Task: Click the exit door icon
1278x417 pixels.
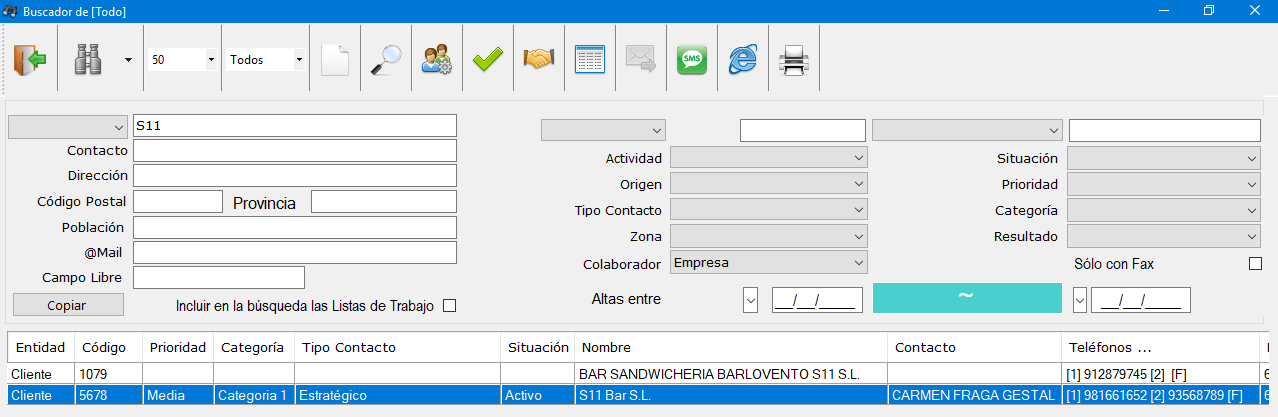Action: click(x=30, y=60)
